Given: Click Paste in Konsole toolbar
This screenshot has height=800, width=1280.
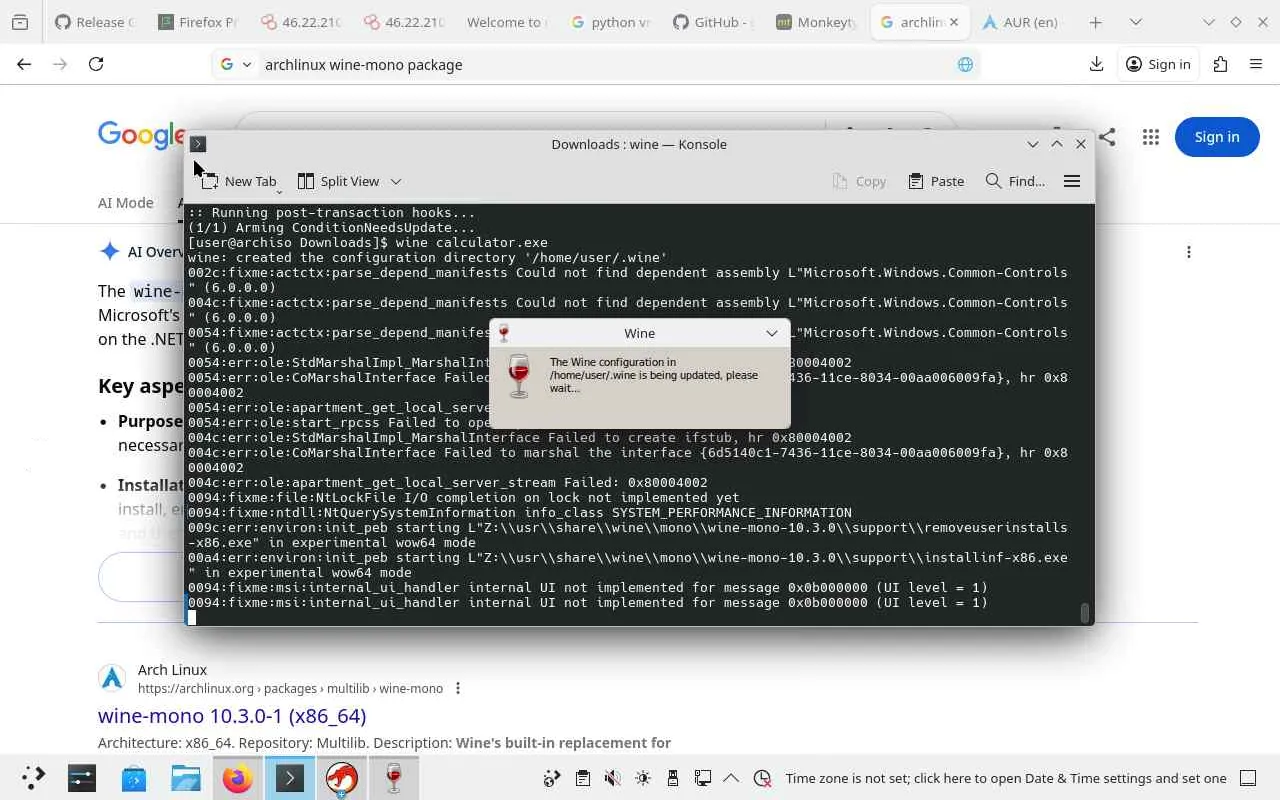Looking at the screenshot, I should [x=936, y=181].
